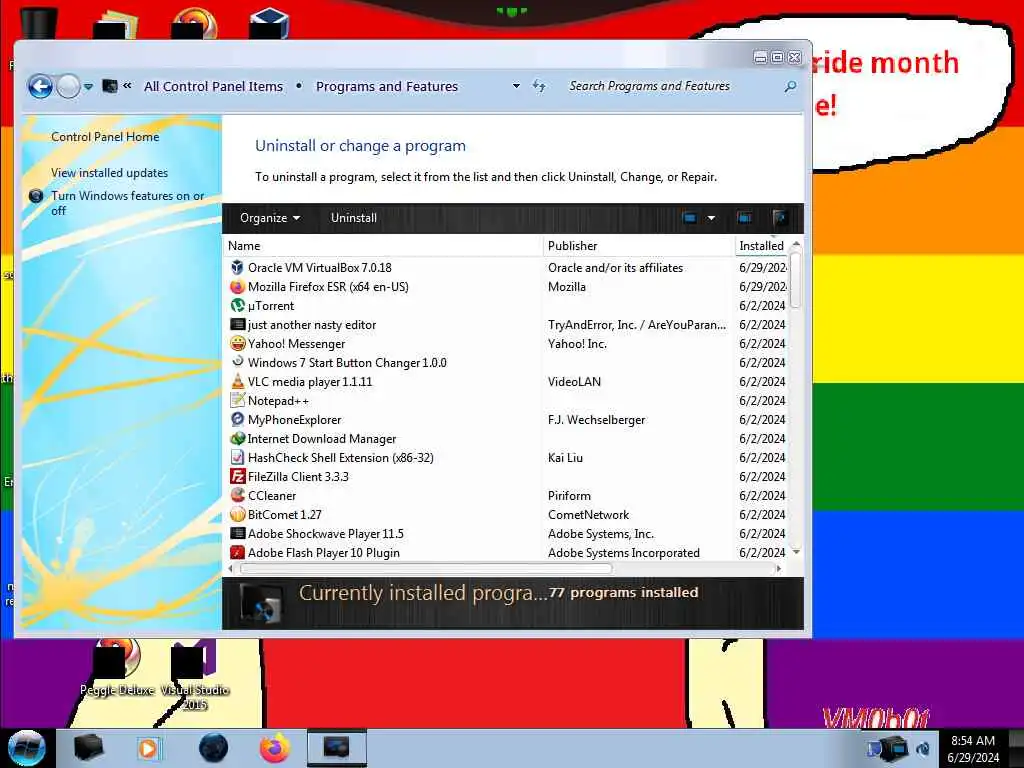
Task: Click the preview pane icon in toolbar
Action: (x=744, y=218)
